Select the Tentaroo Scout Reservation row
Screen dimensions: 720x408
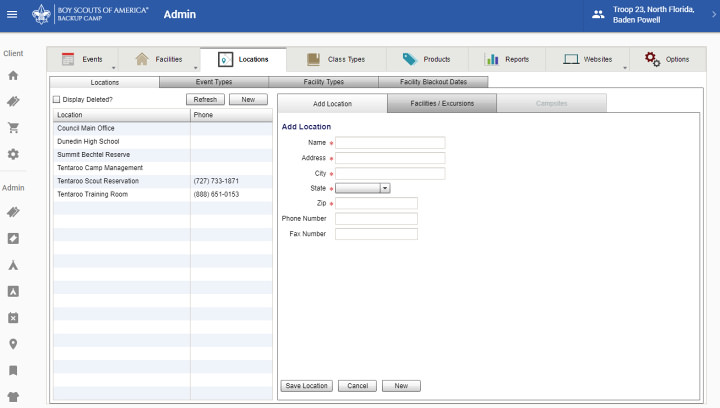(163, 181)
